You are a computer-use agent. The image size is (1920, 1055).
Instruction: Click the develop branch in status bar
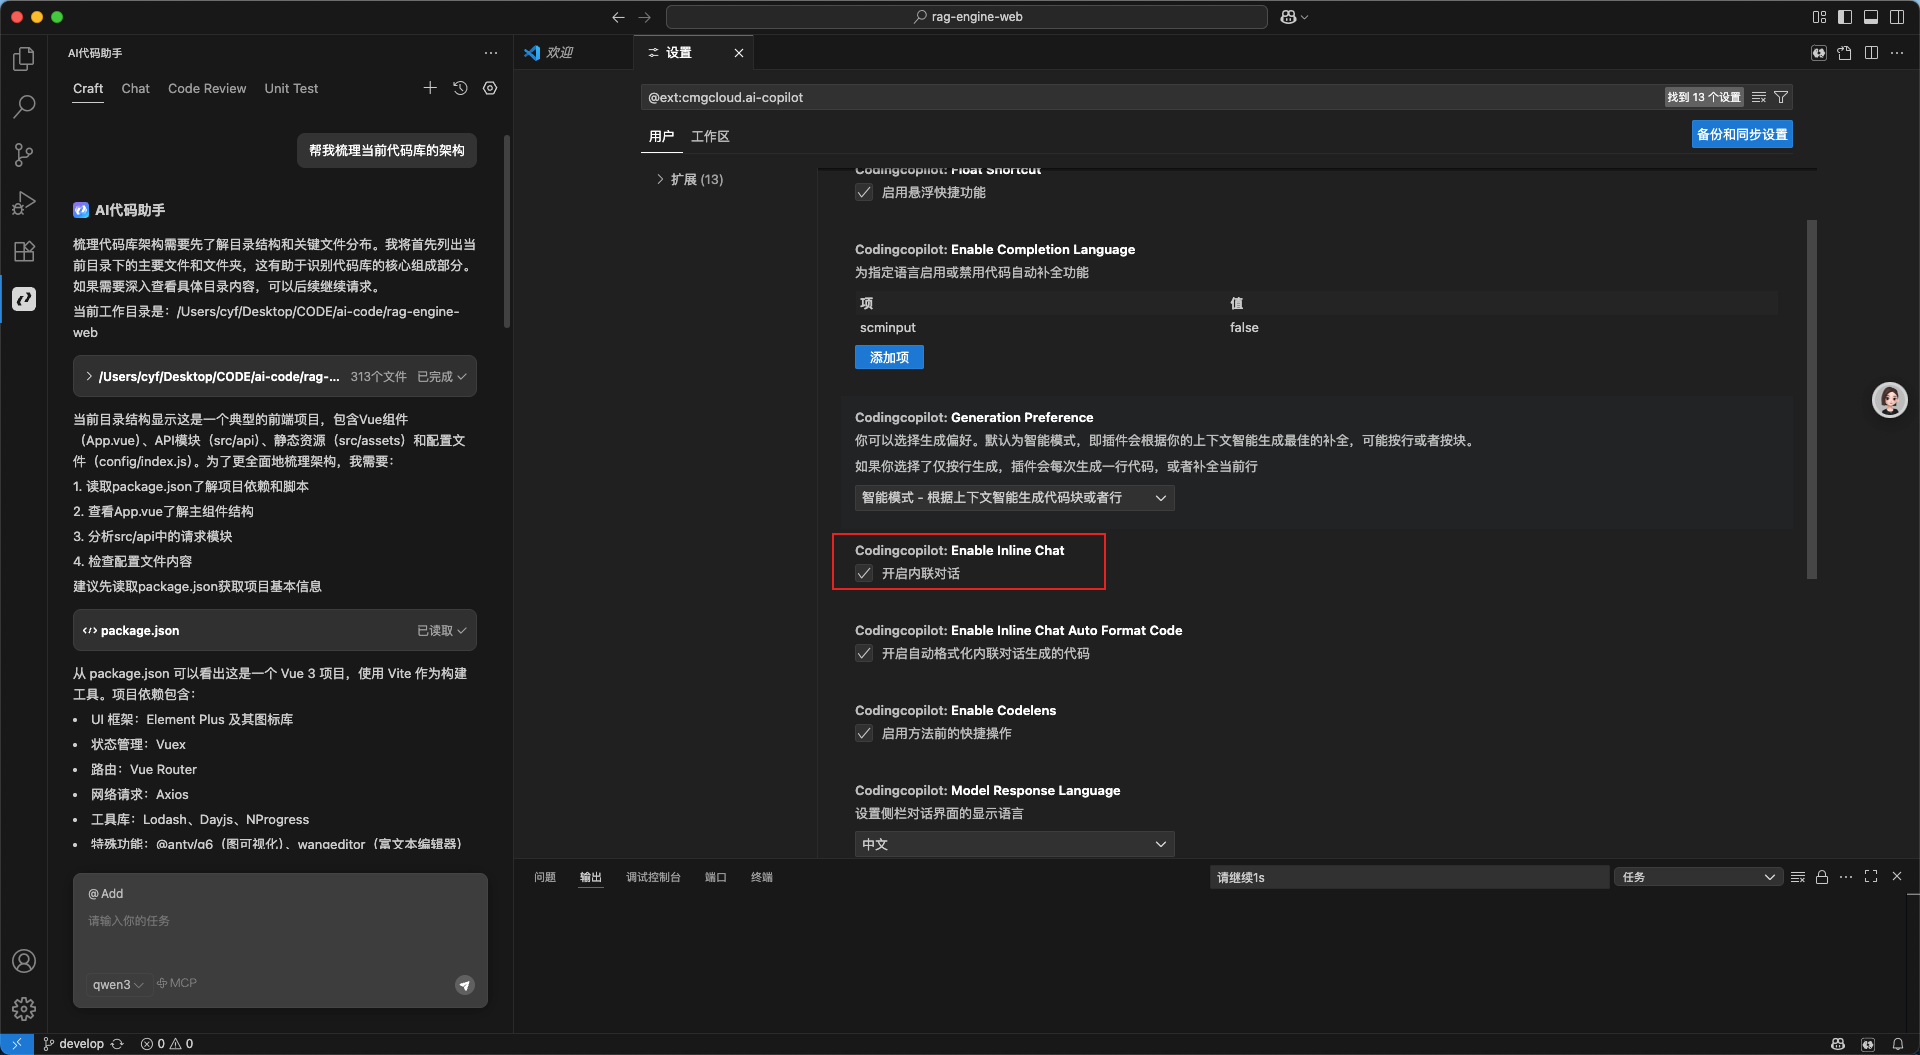75,1044
